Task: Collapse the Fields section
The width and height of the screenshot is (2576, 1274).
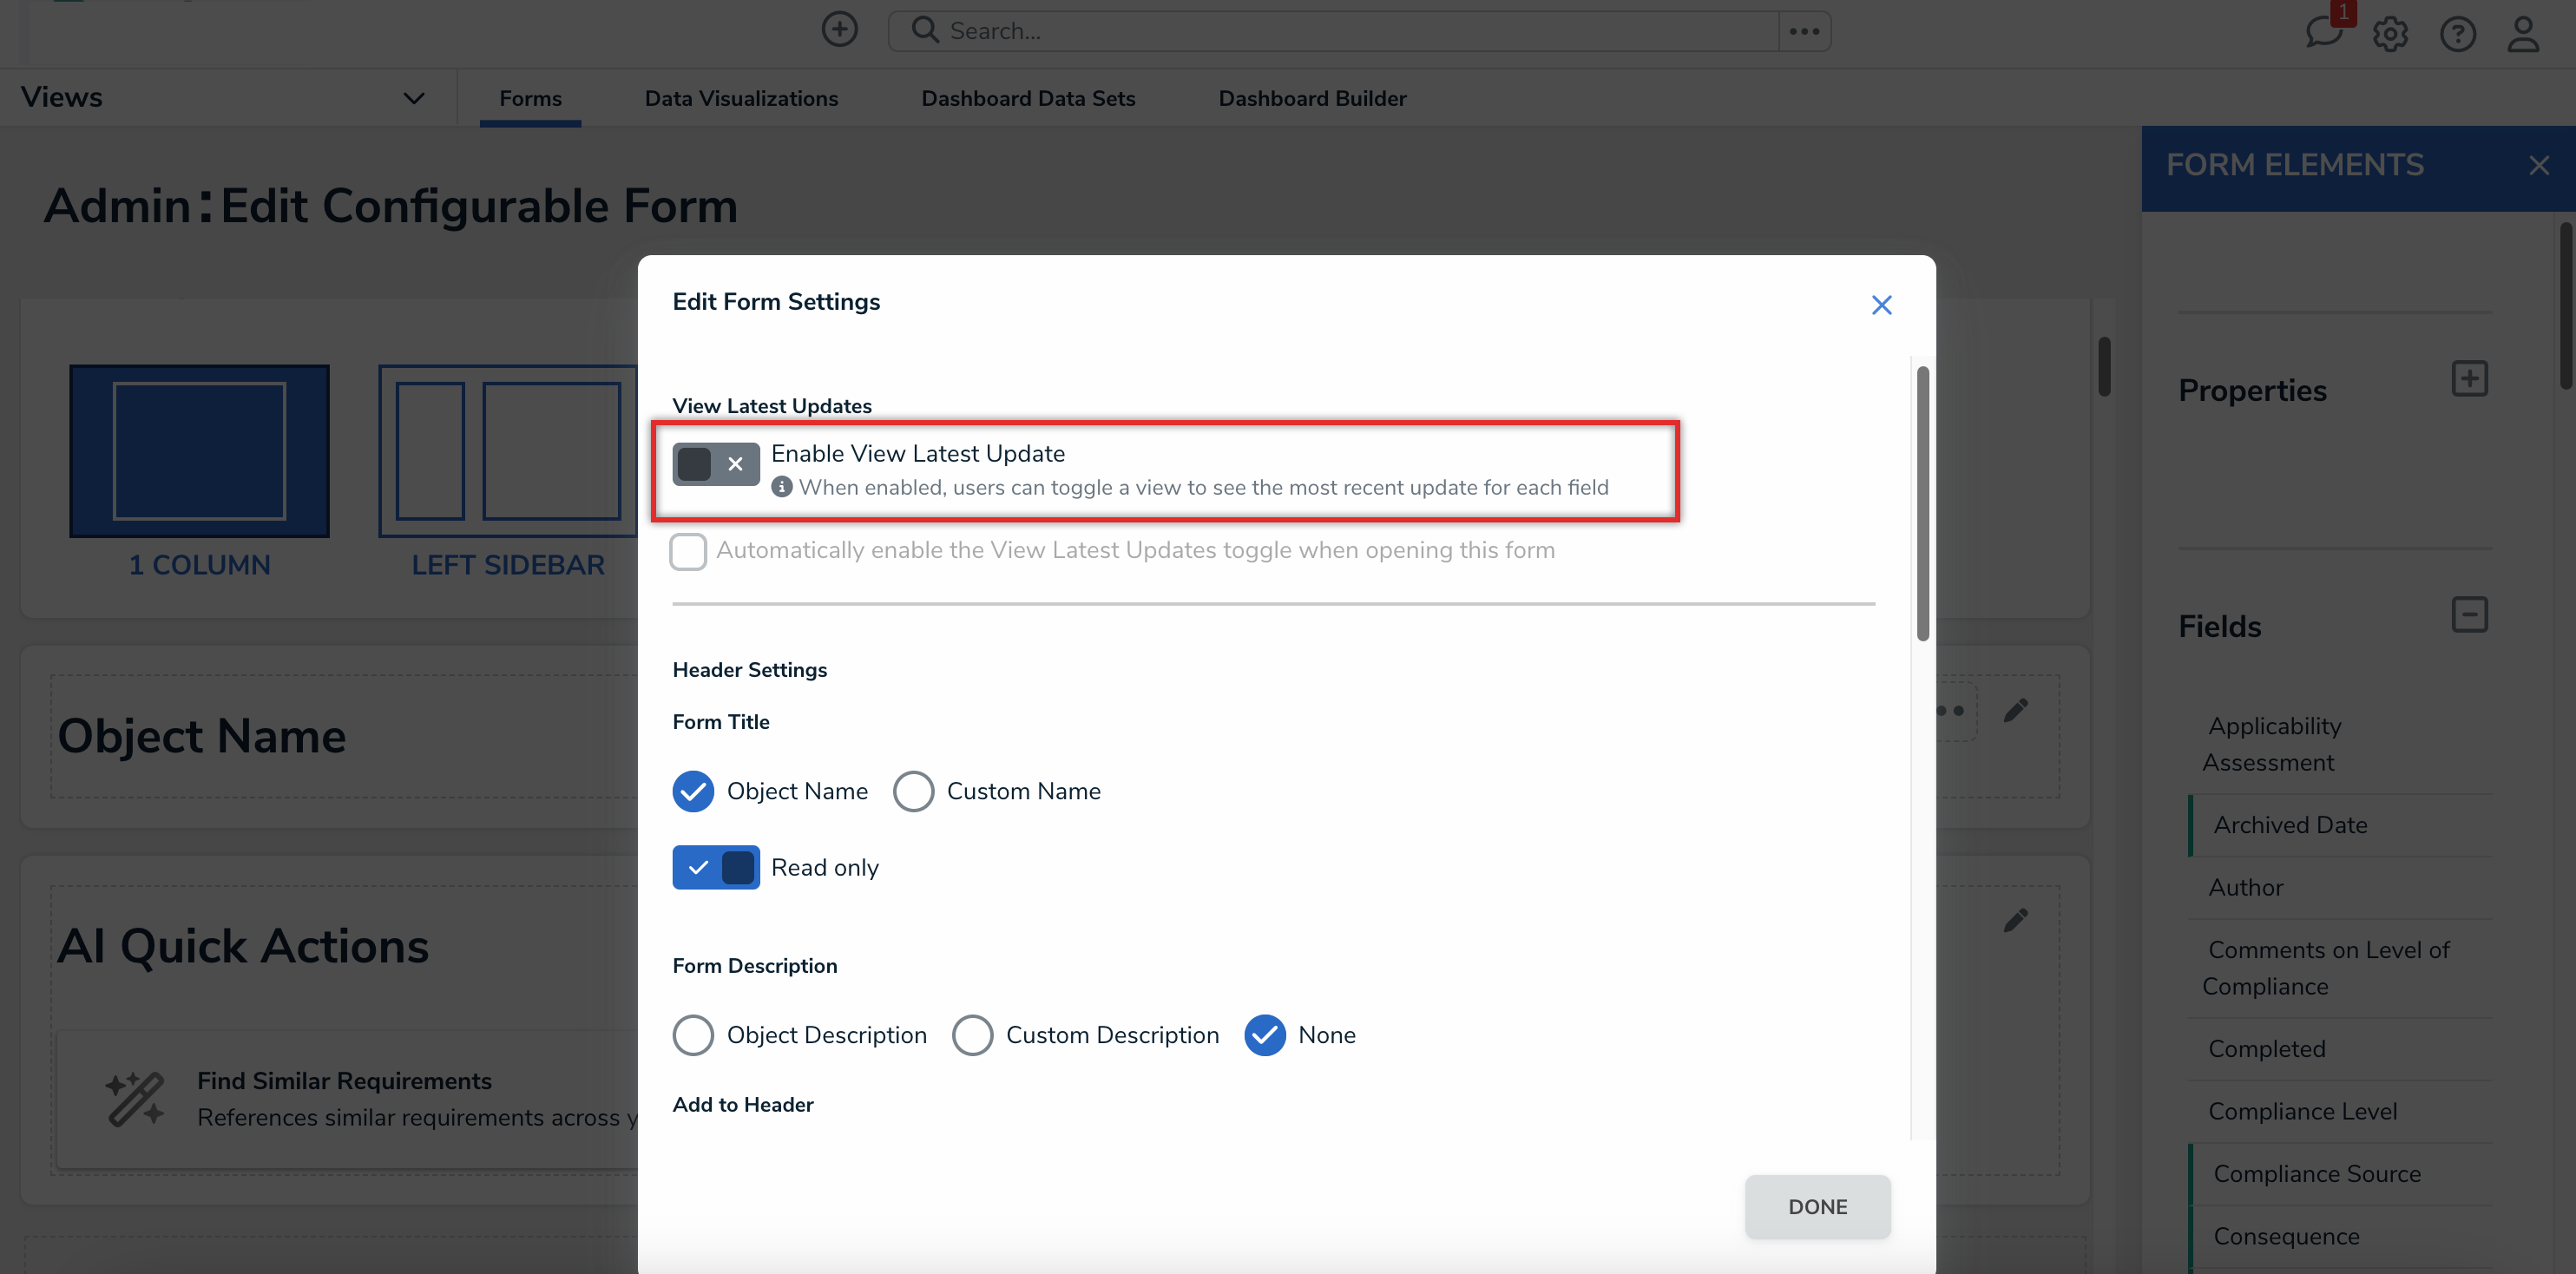Action: (x=2469, y=615)
